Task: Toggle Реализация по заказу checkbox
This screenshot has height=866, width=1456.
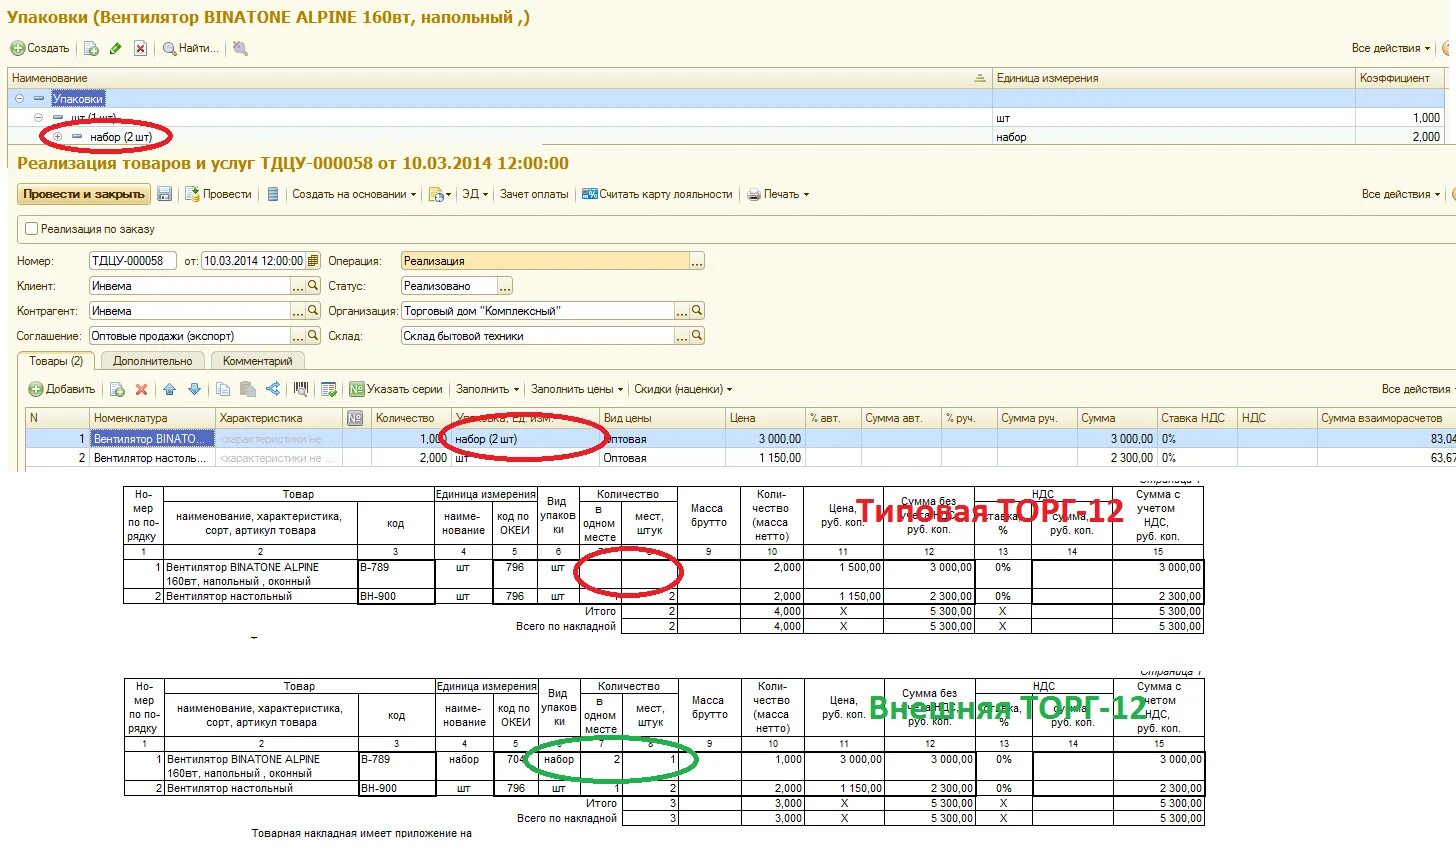Action: 31,229
